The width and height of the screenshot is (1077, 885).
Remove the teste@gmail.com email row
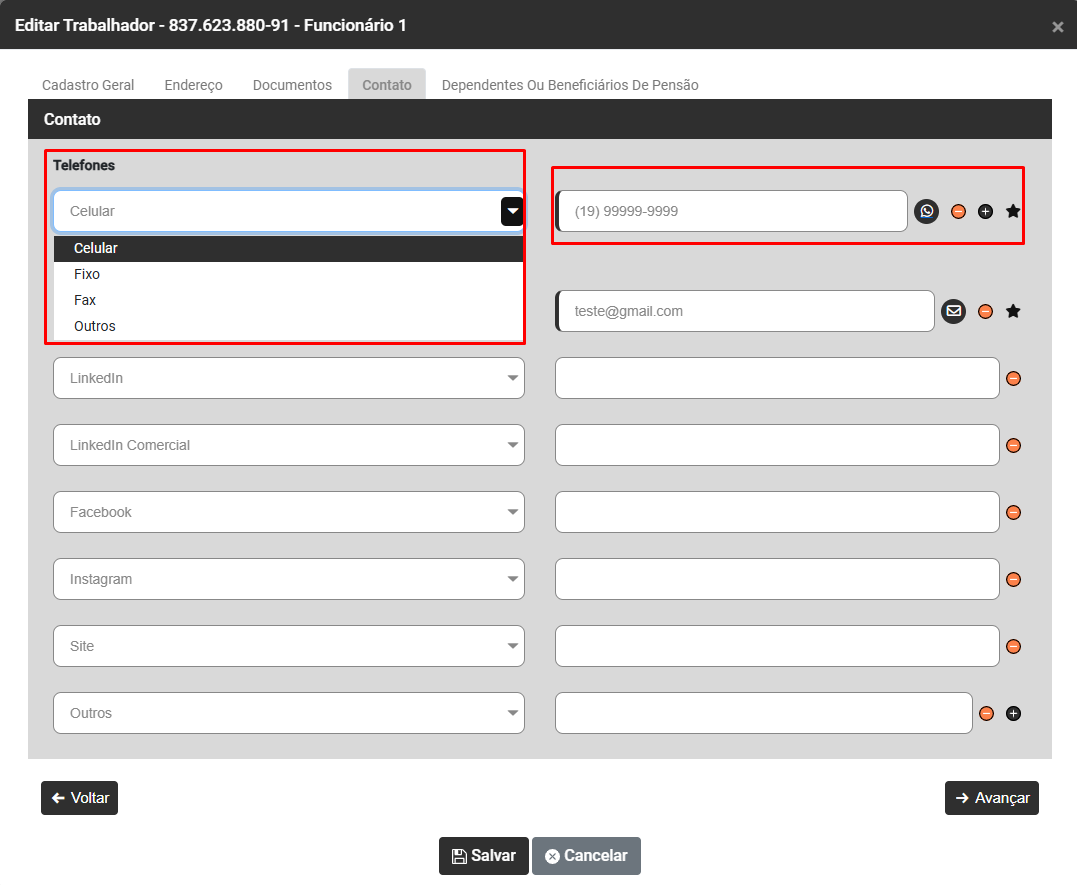985,311
